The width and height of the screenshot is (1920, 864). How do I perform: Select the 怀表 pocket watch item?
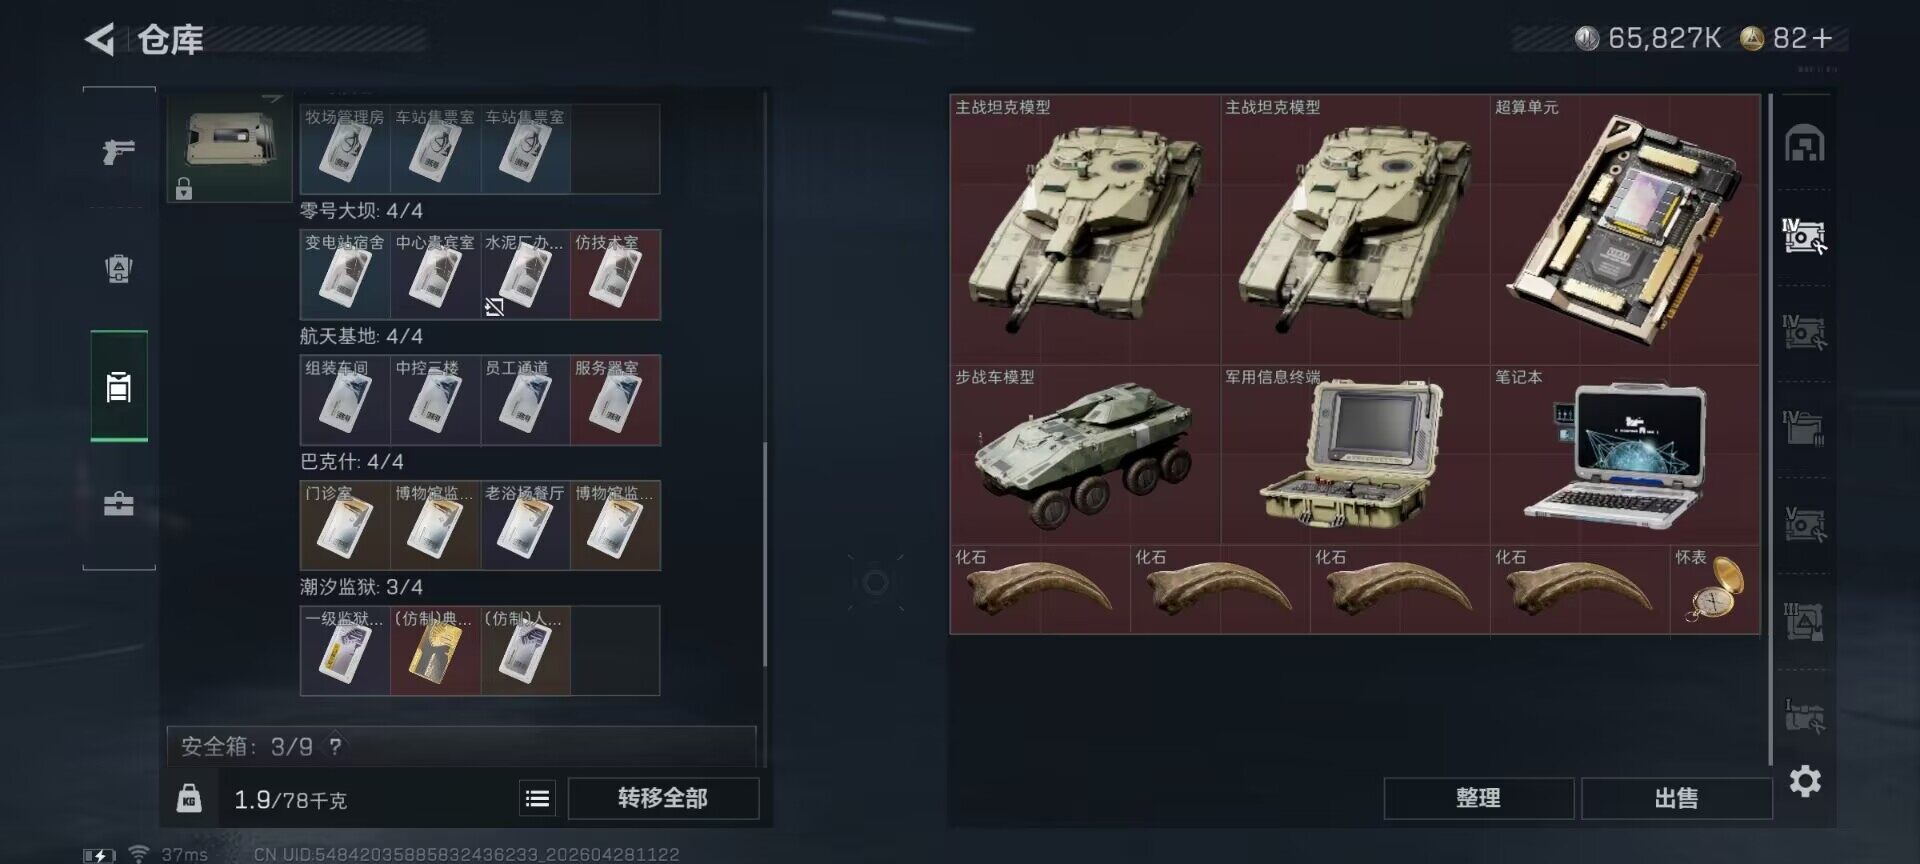(1715, 589)
